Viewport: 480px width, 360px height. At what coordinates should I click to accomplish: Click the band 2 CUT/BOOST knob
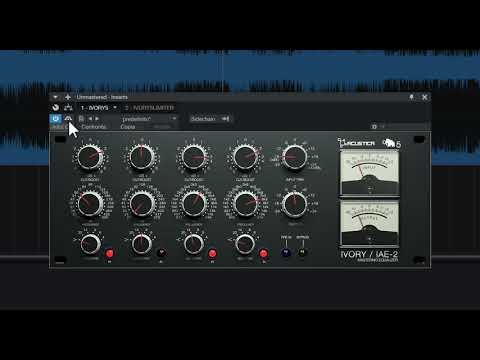click(x=141, y=157)
